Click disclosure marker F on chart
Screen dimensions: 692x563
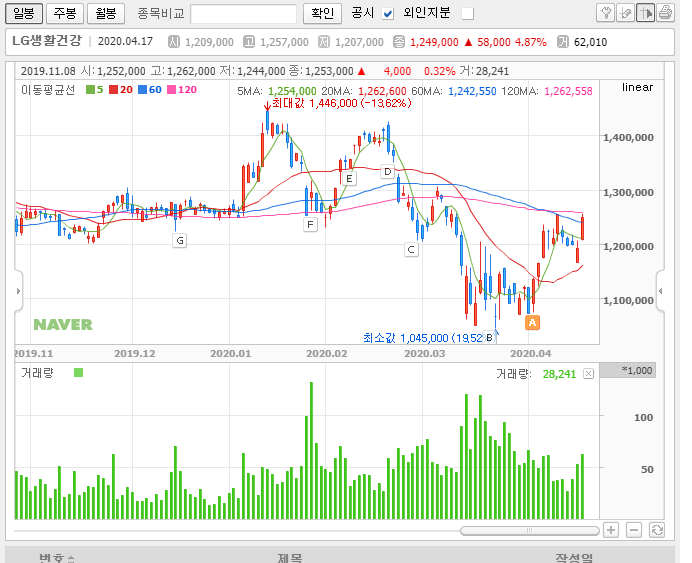(310, 225)
